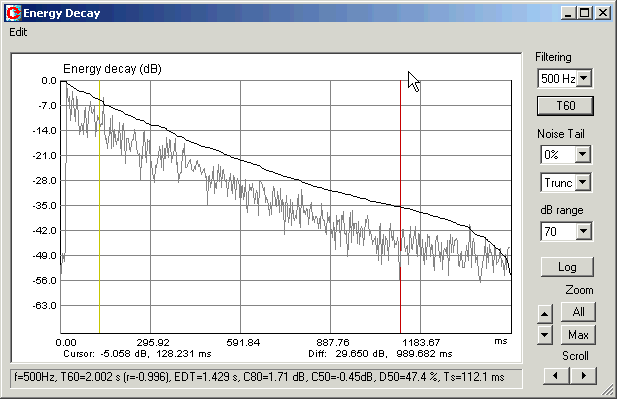Expand the Noise Tail 0% dropdown
This screenshot has width=617, height=399.
click(x=582, y=154)
